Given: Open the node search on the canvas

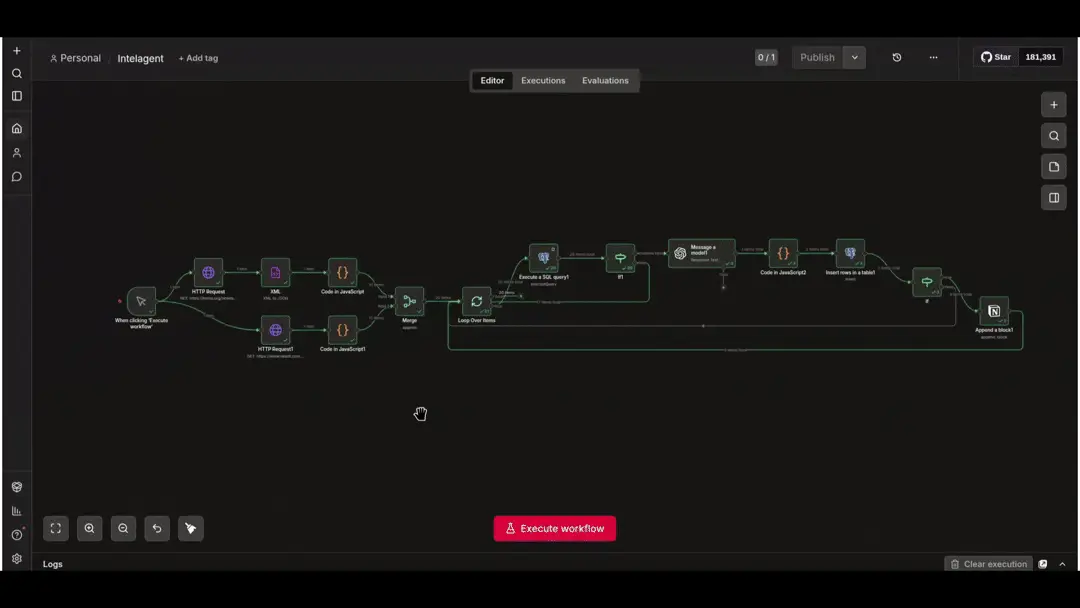Looking at the screenshot, I should click(1054, 136).
